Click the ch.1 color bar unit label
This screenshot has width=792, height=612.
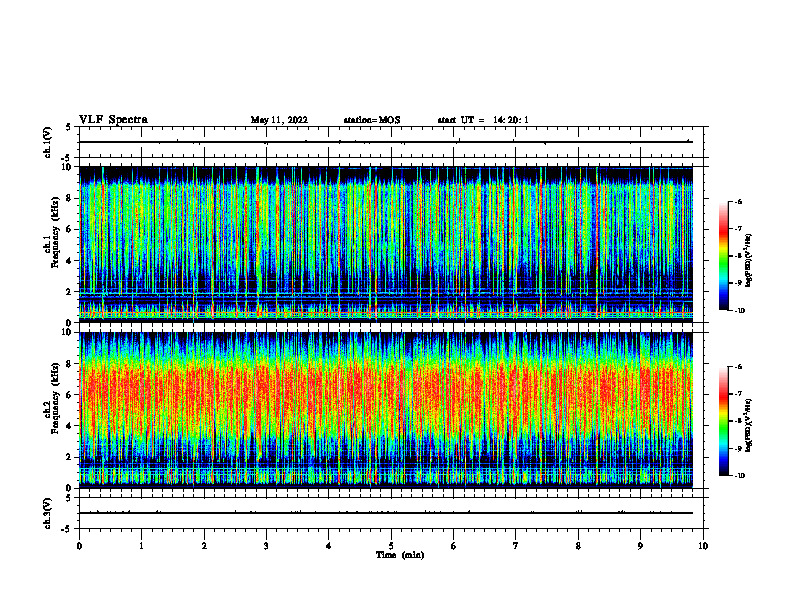coord(749,261)
